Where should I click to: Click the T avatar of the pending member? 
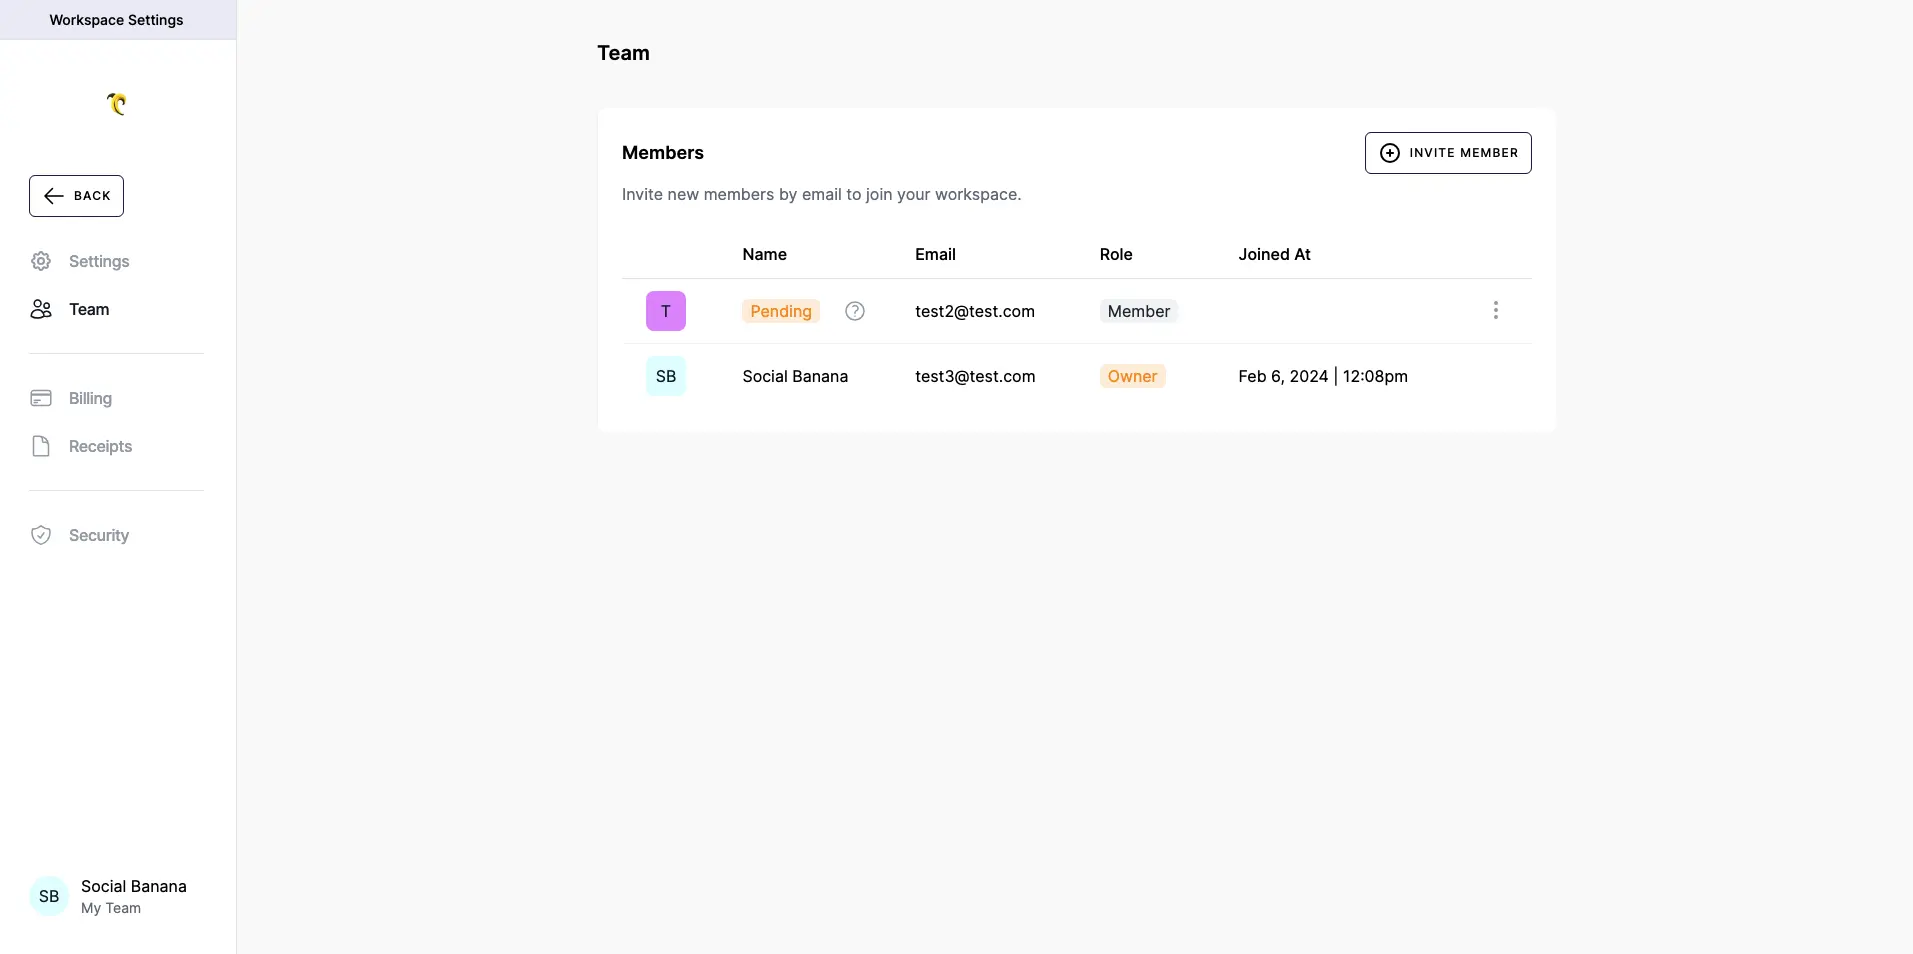point(666,311)
